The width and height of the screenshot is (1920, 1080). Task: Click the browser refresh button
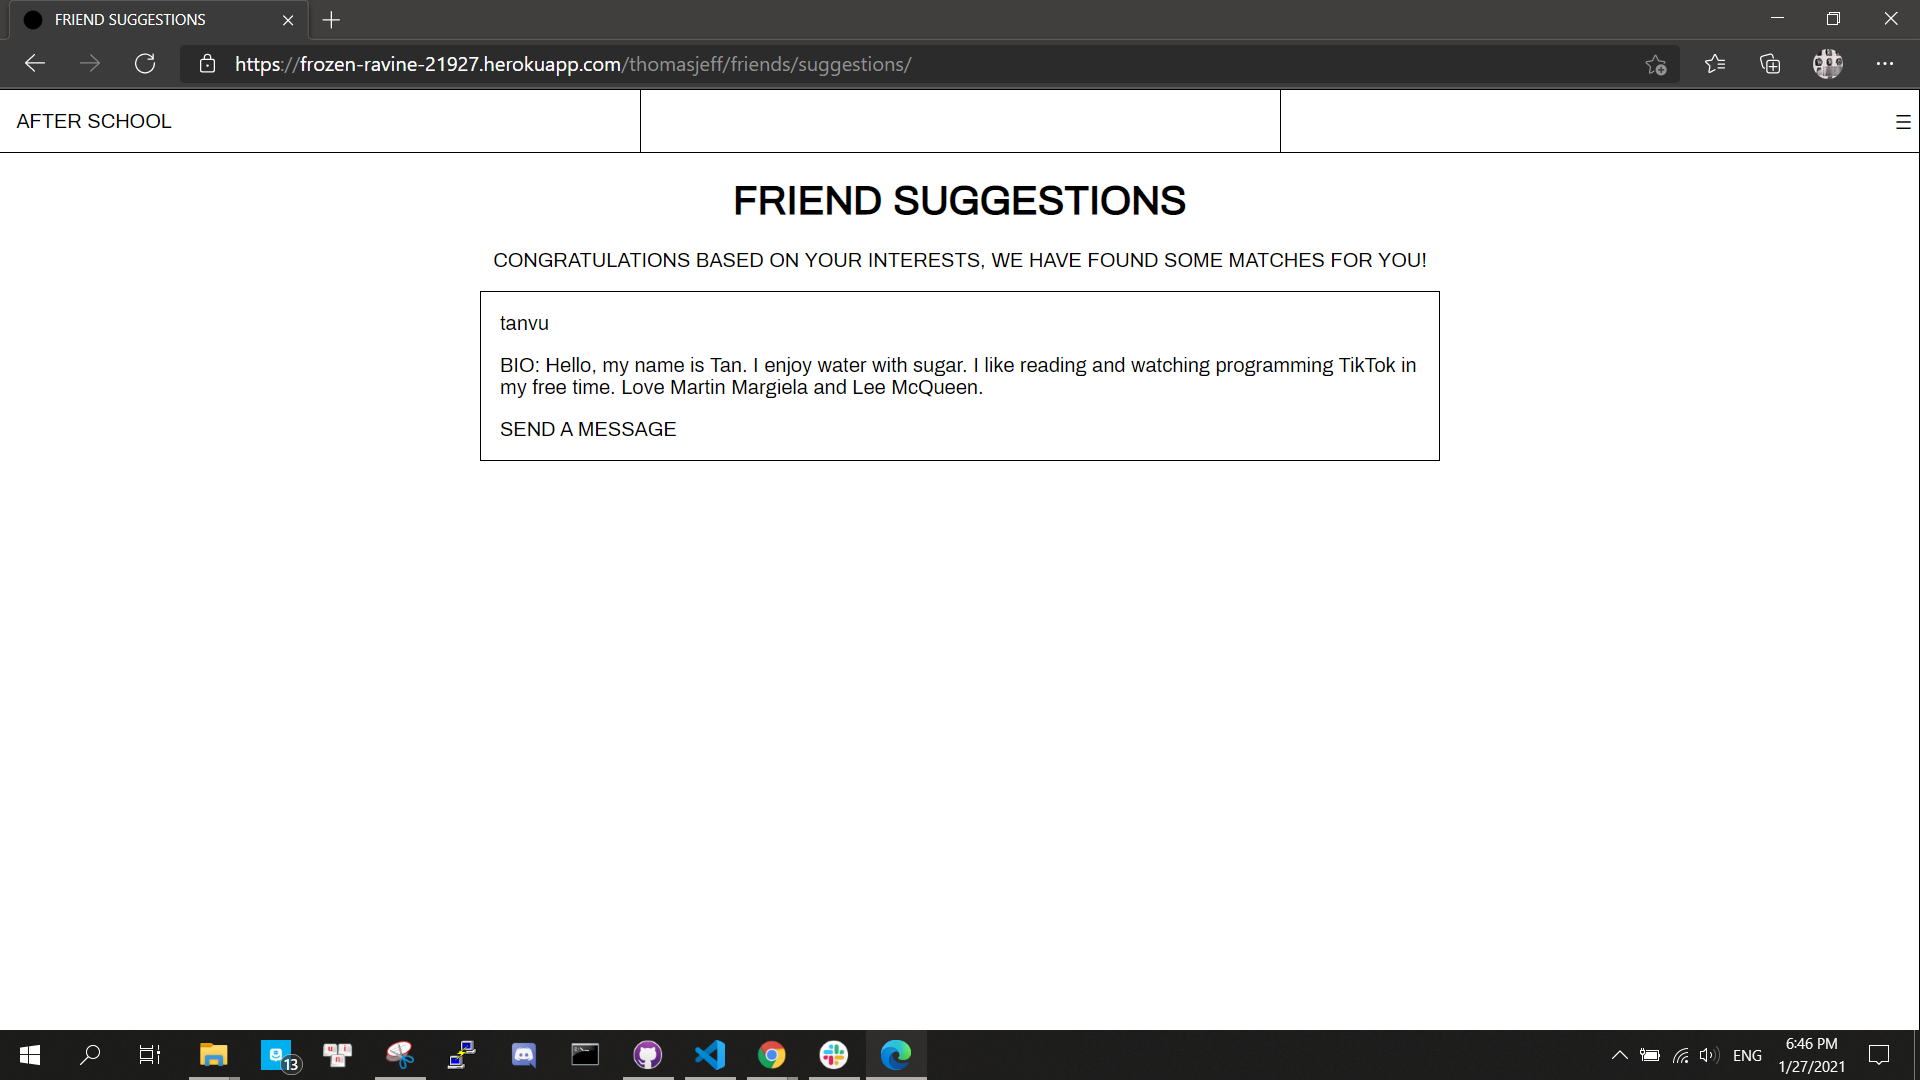145,64
